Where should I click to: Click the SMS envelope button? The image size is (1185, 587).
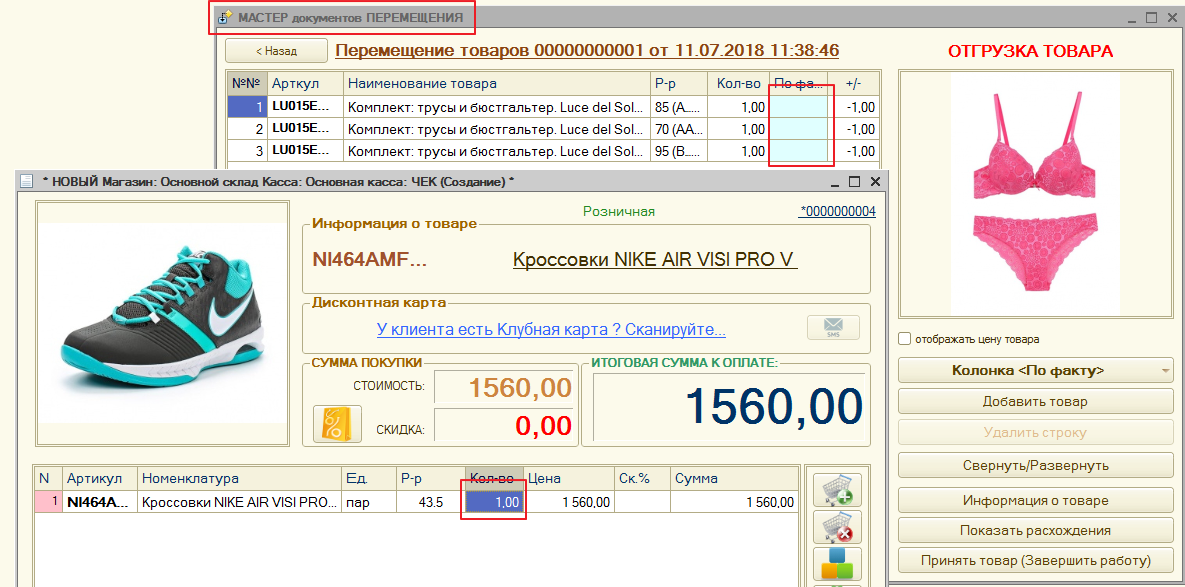(x=834, y=329)
